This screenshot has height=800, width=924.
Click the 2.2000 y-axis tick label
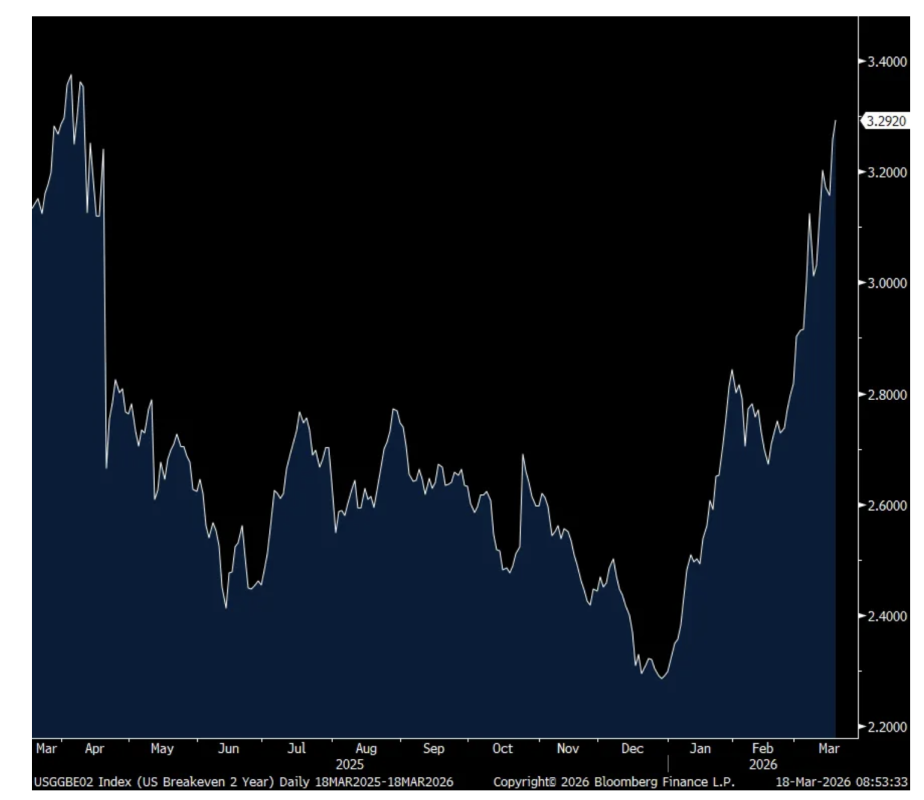pos(886,727)
